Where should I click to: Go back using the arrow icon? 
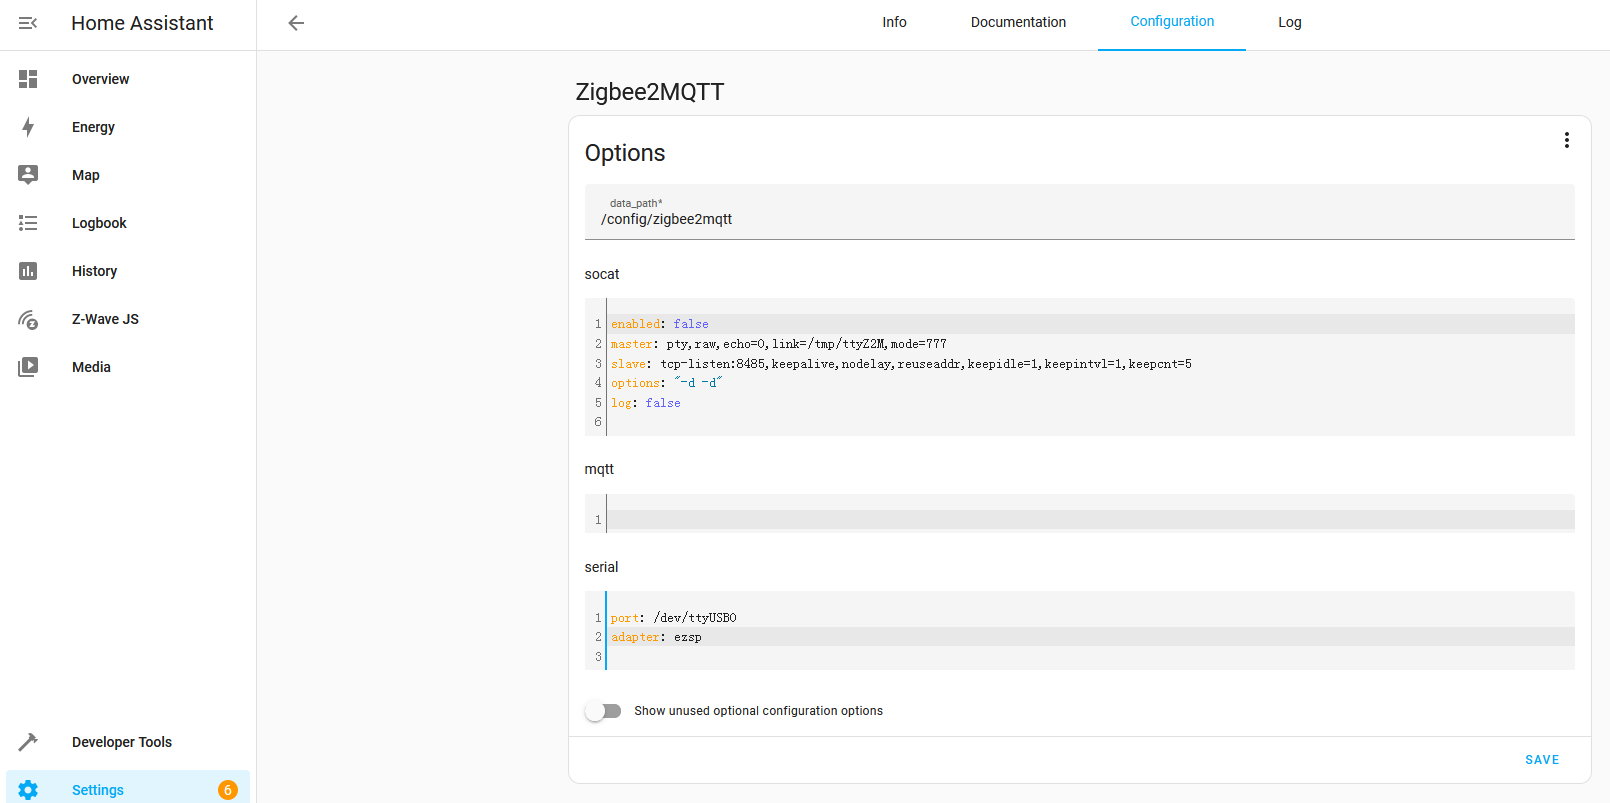[296, 23]
